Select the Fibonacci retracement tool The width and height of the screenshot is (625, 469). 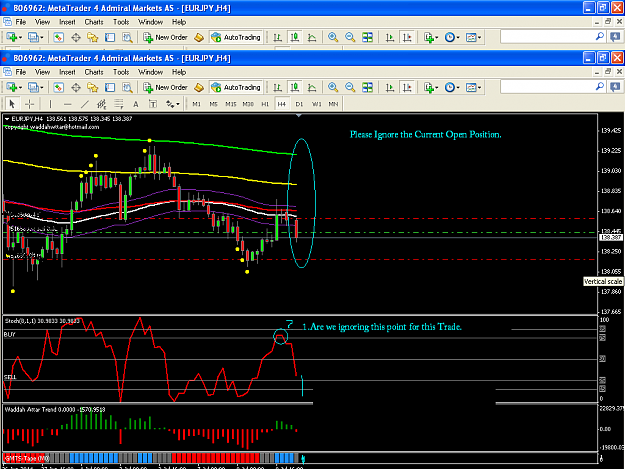pyautogui.click(x=119, y=104)
